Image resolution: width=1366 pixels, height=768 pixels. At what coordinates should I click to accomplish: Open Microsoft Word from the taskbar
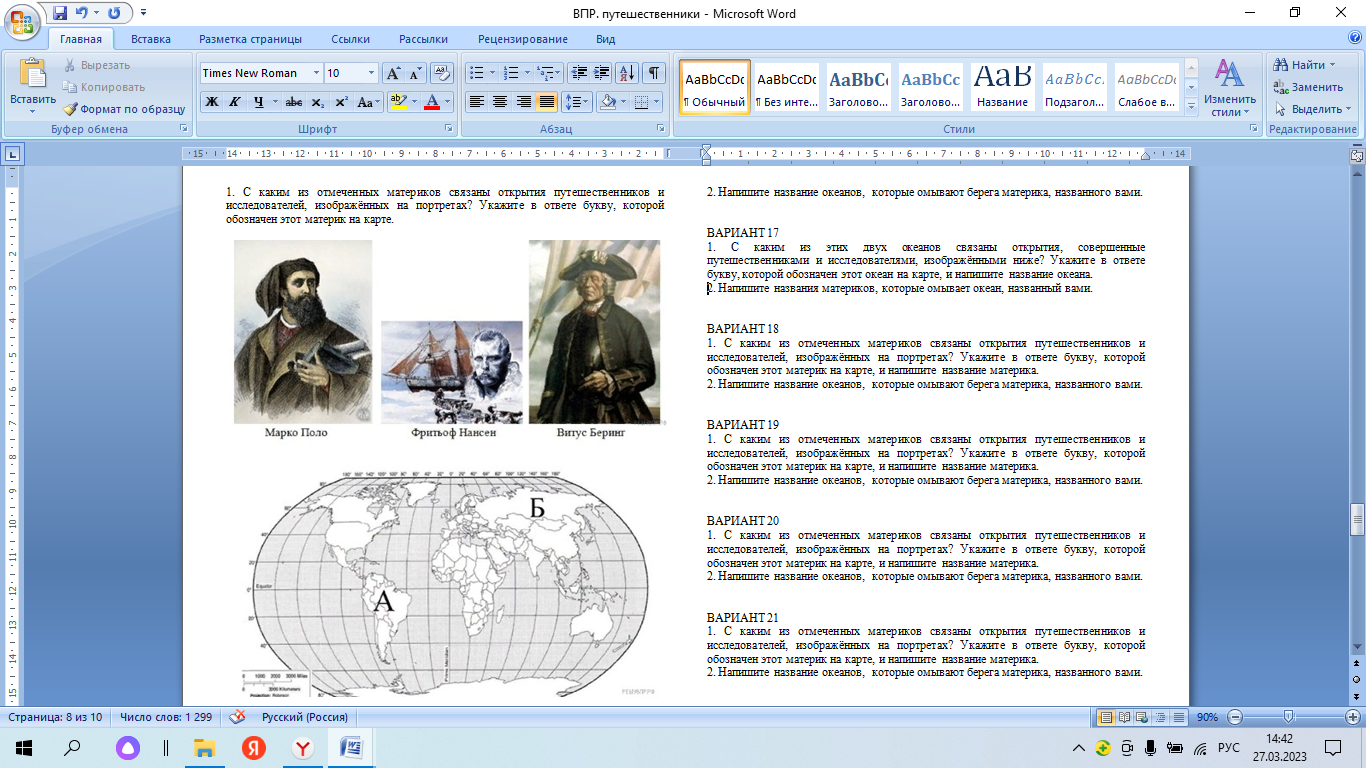point(352,747)
